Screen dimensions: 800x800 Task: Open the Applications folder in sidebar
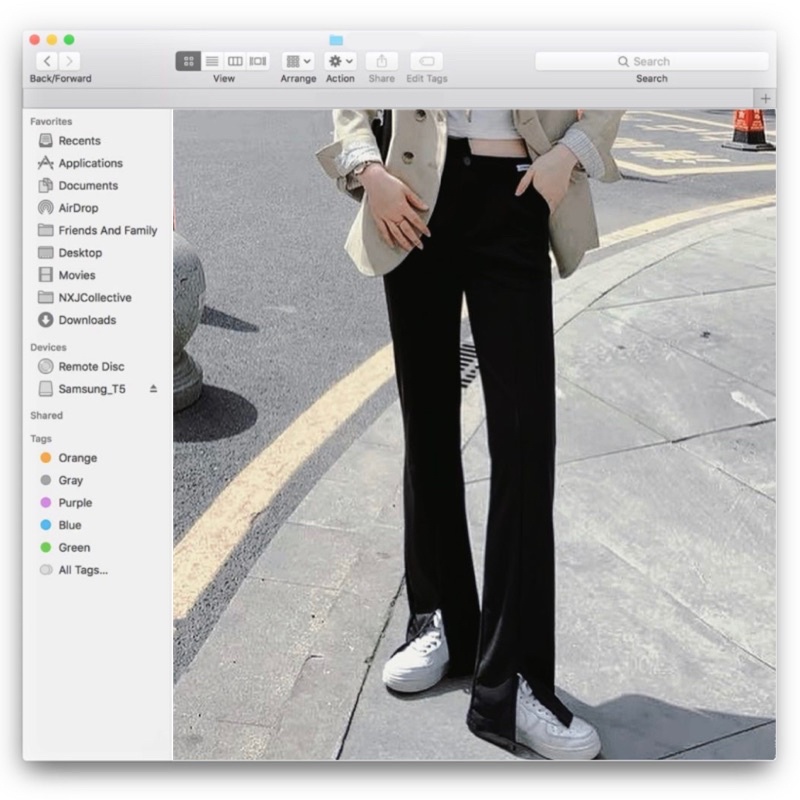[90, 163]
